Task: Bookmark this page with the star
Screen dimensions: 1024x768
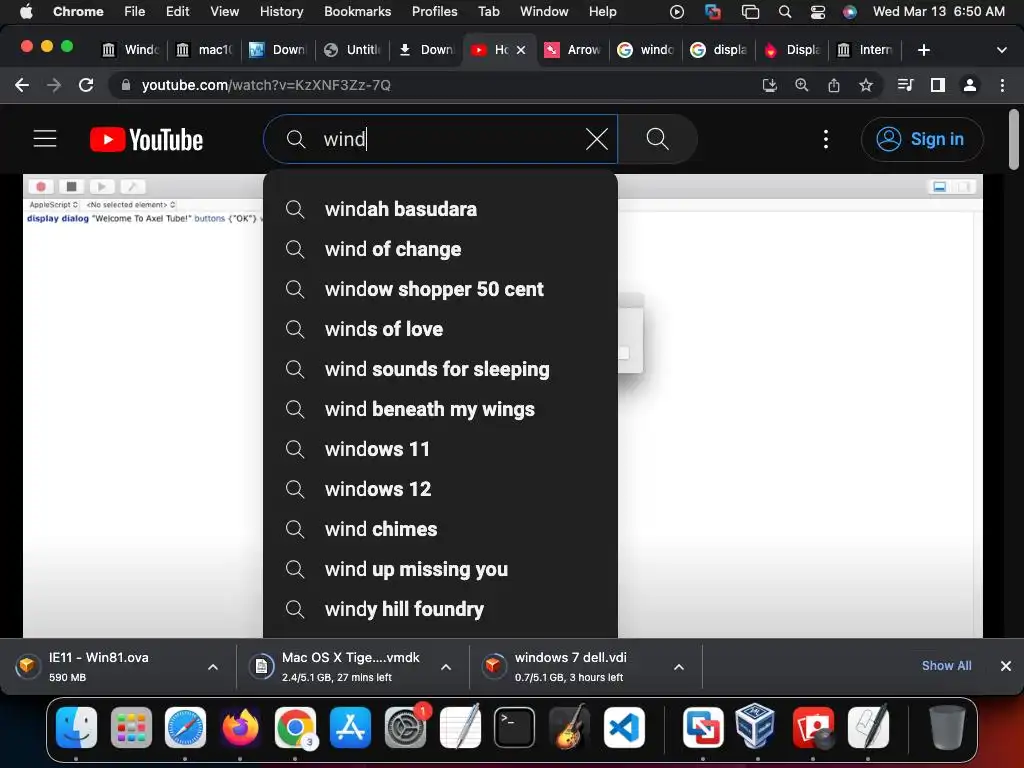Action: pos(865,85)
